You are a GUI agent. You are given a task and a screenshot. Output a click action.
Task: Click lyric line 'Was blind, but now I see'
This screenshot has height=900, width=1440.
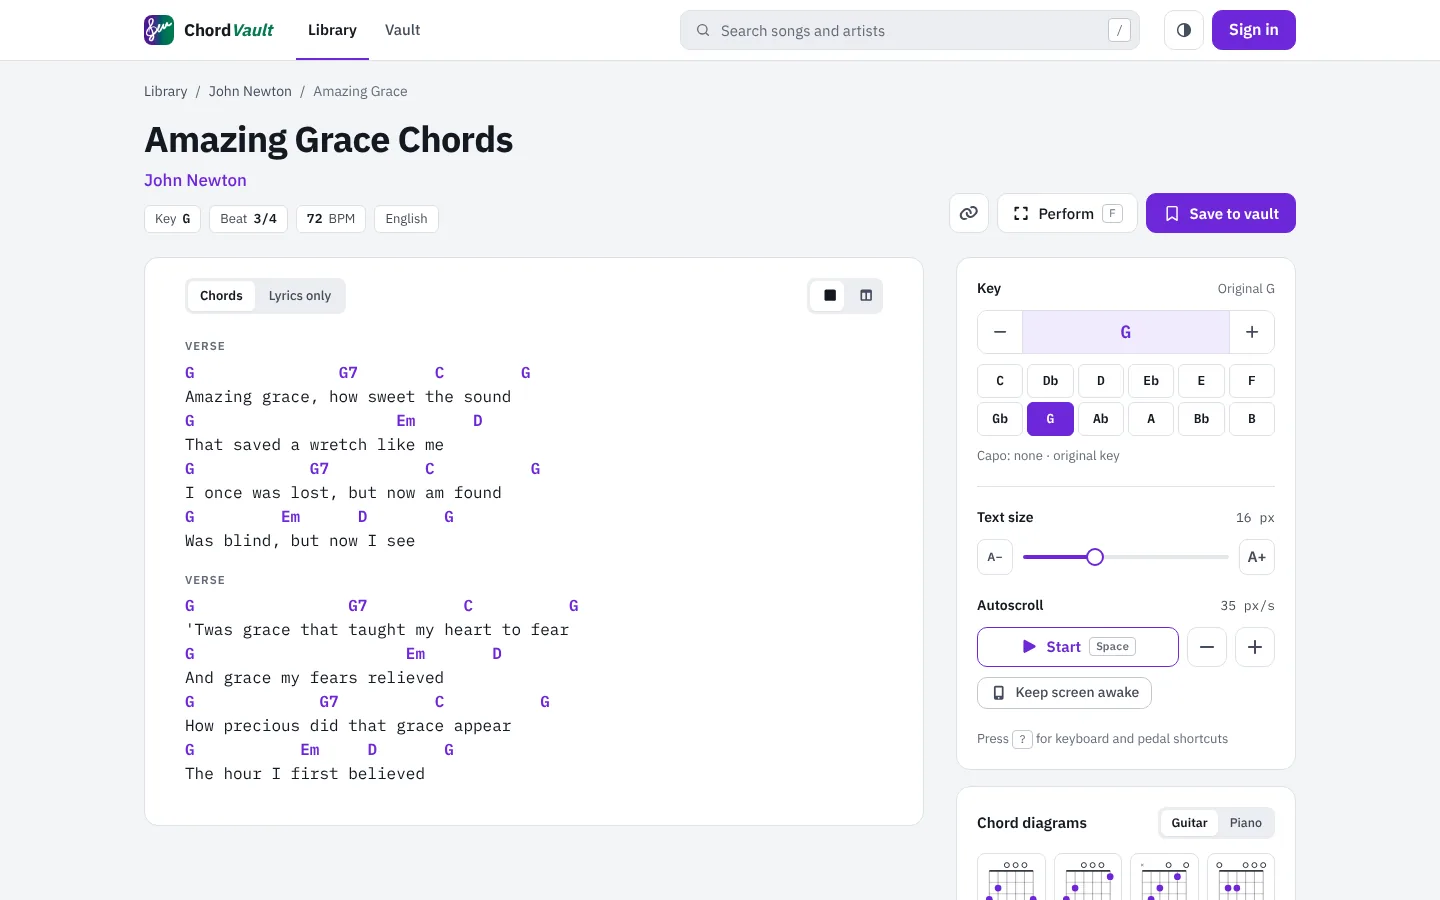point(300,541)
